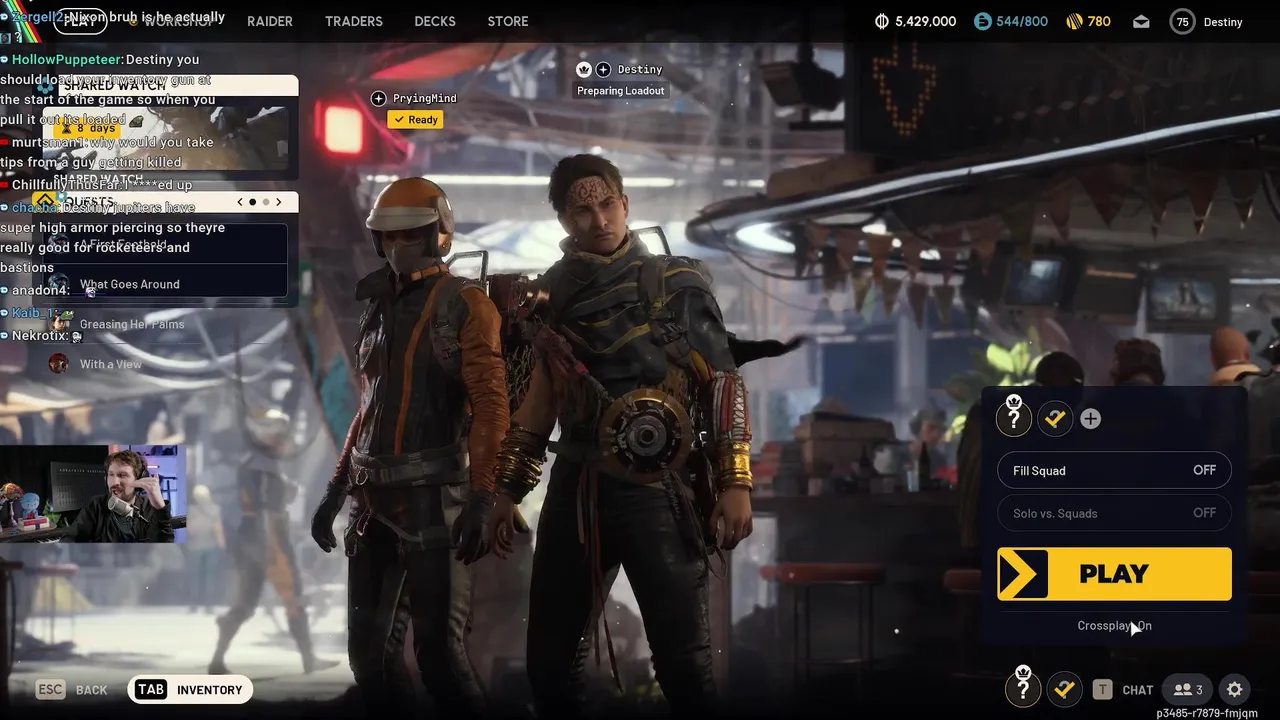Open the TRADERS menu tab
The width and height of the screenshot is (1280, 720).
coord(354,21)
